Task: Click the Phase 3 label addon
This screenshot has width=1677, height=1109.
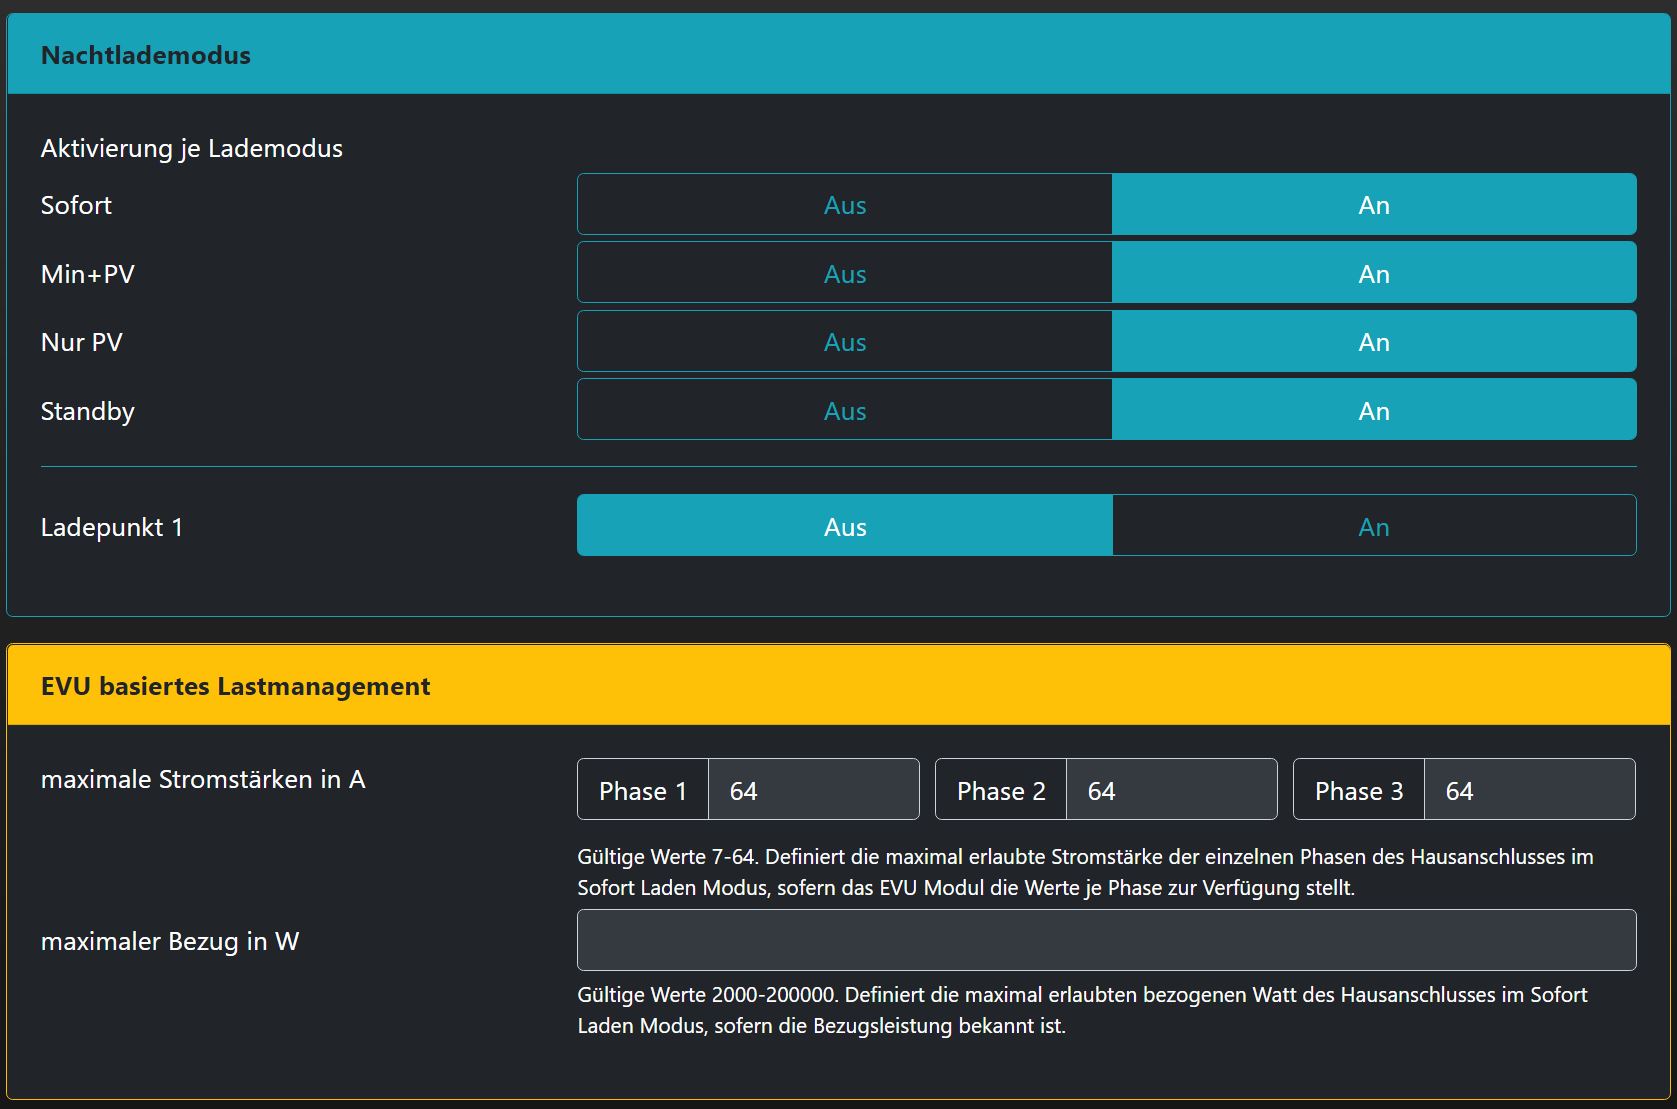Action: 1359,790
